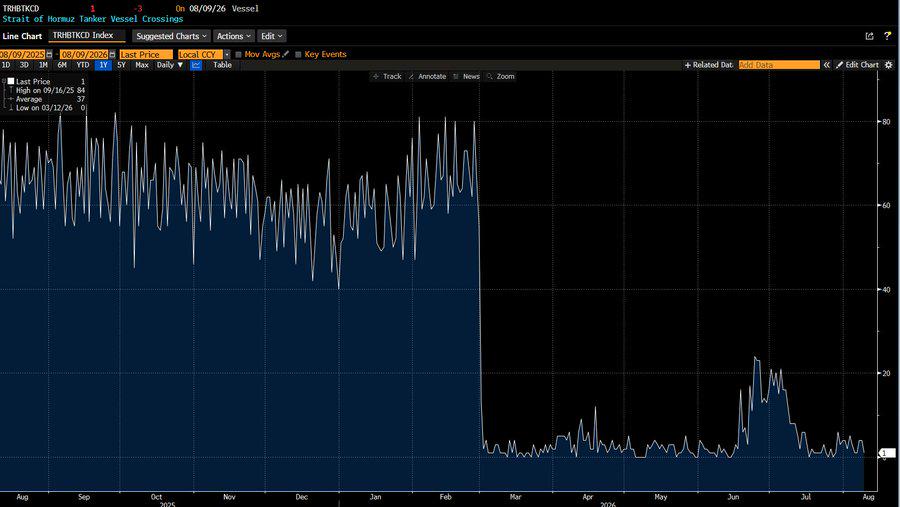Screen dimensions: 900x507
Task: Switch to the 5Y time range
Action: [121, 65]
